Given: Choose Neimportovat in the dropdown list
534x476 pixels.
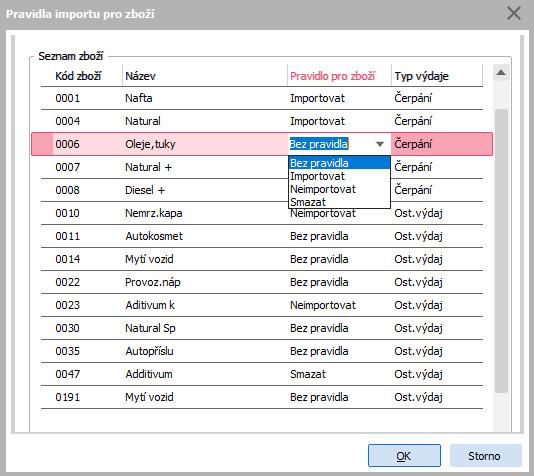Looking at the screenshot, I should [339, 189].
